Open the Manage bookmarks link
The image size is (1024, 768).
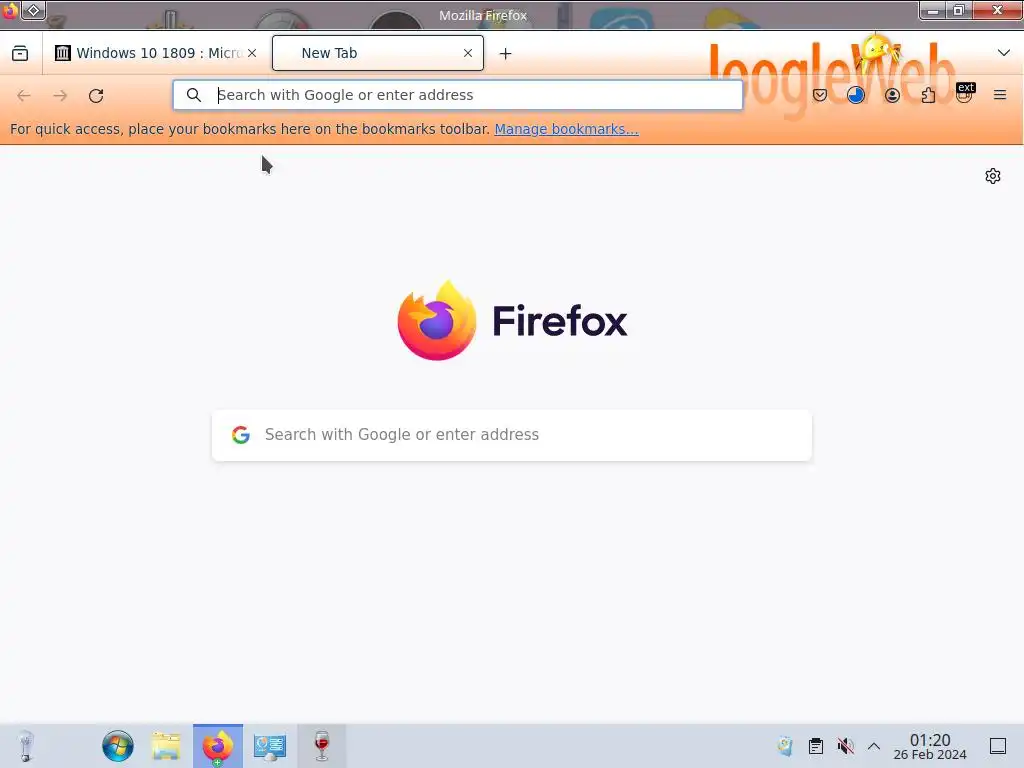[x=566, y=129]
